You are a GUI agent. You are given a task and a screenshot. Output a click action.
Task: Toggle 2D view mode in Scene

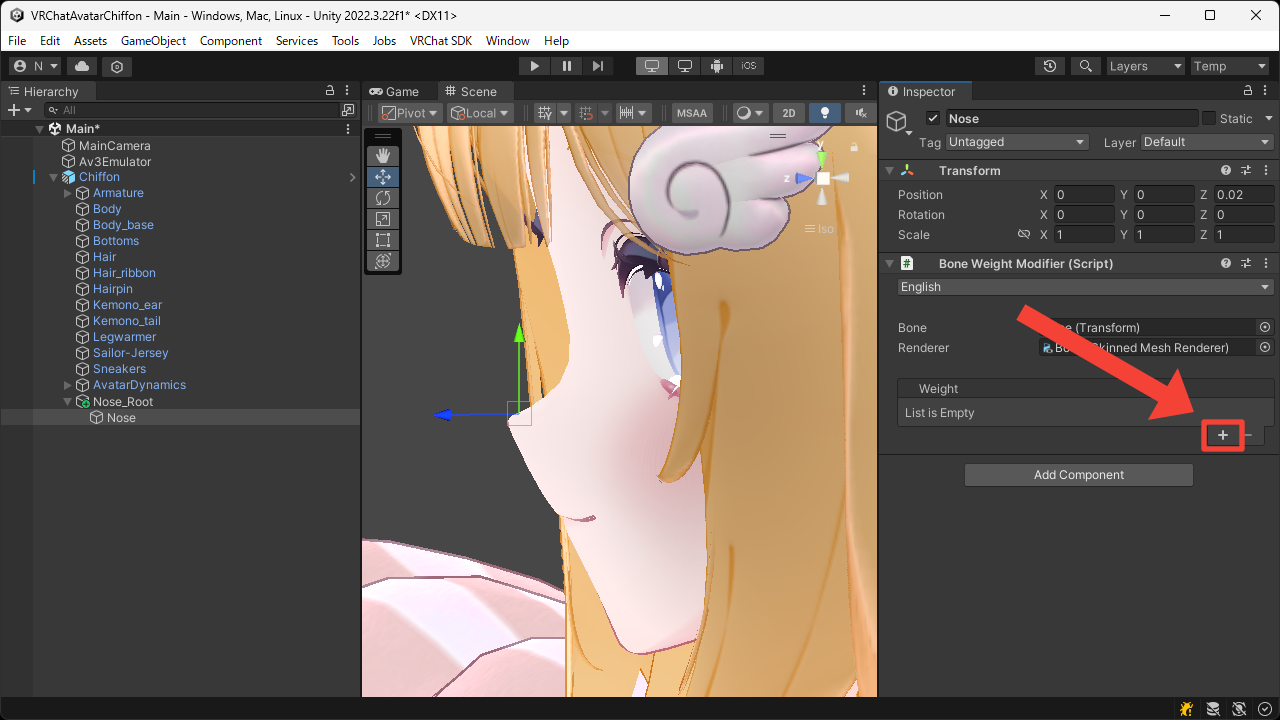[788, 112]
